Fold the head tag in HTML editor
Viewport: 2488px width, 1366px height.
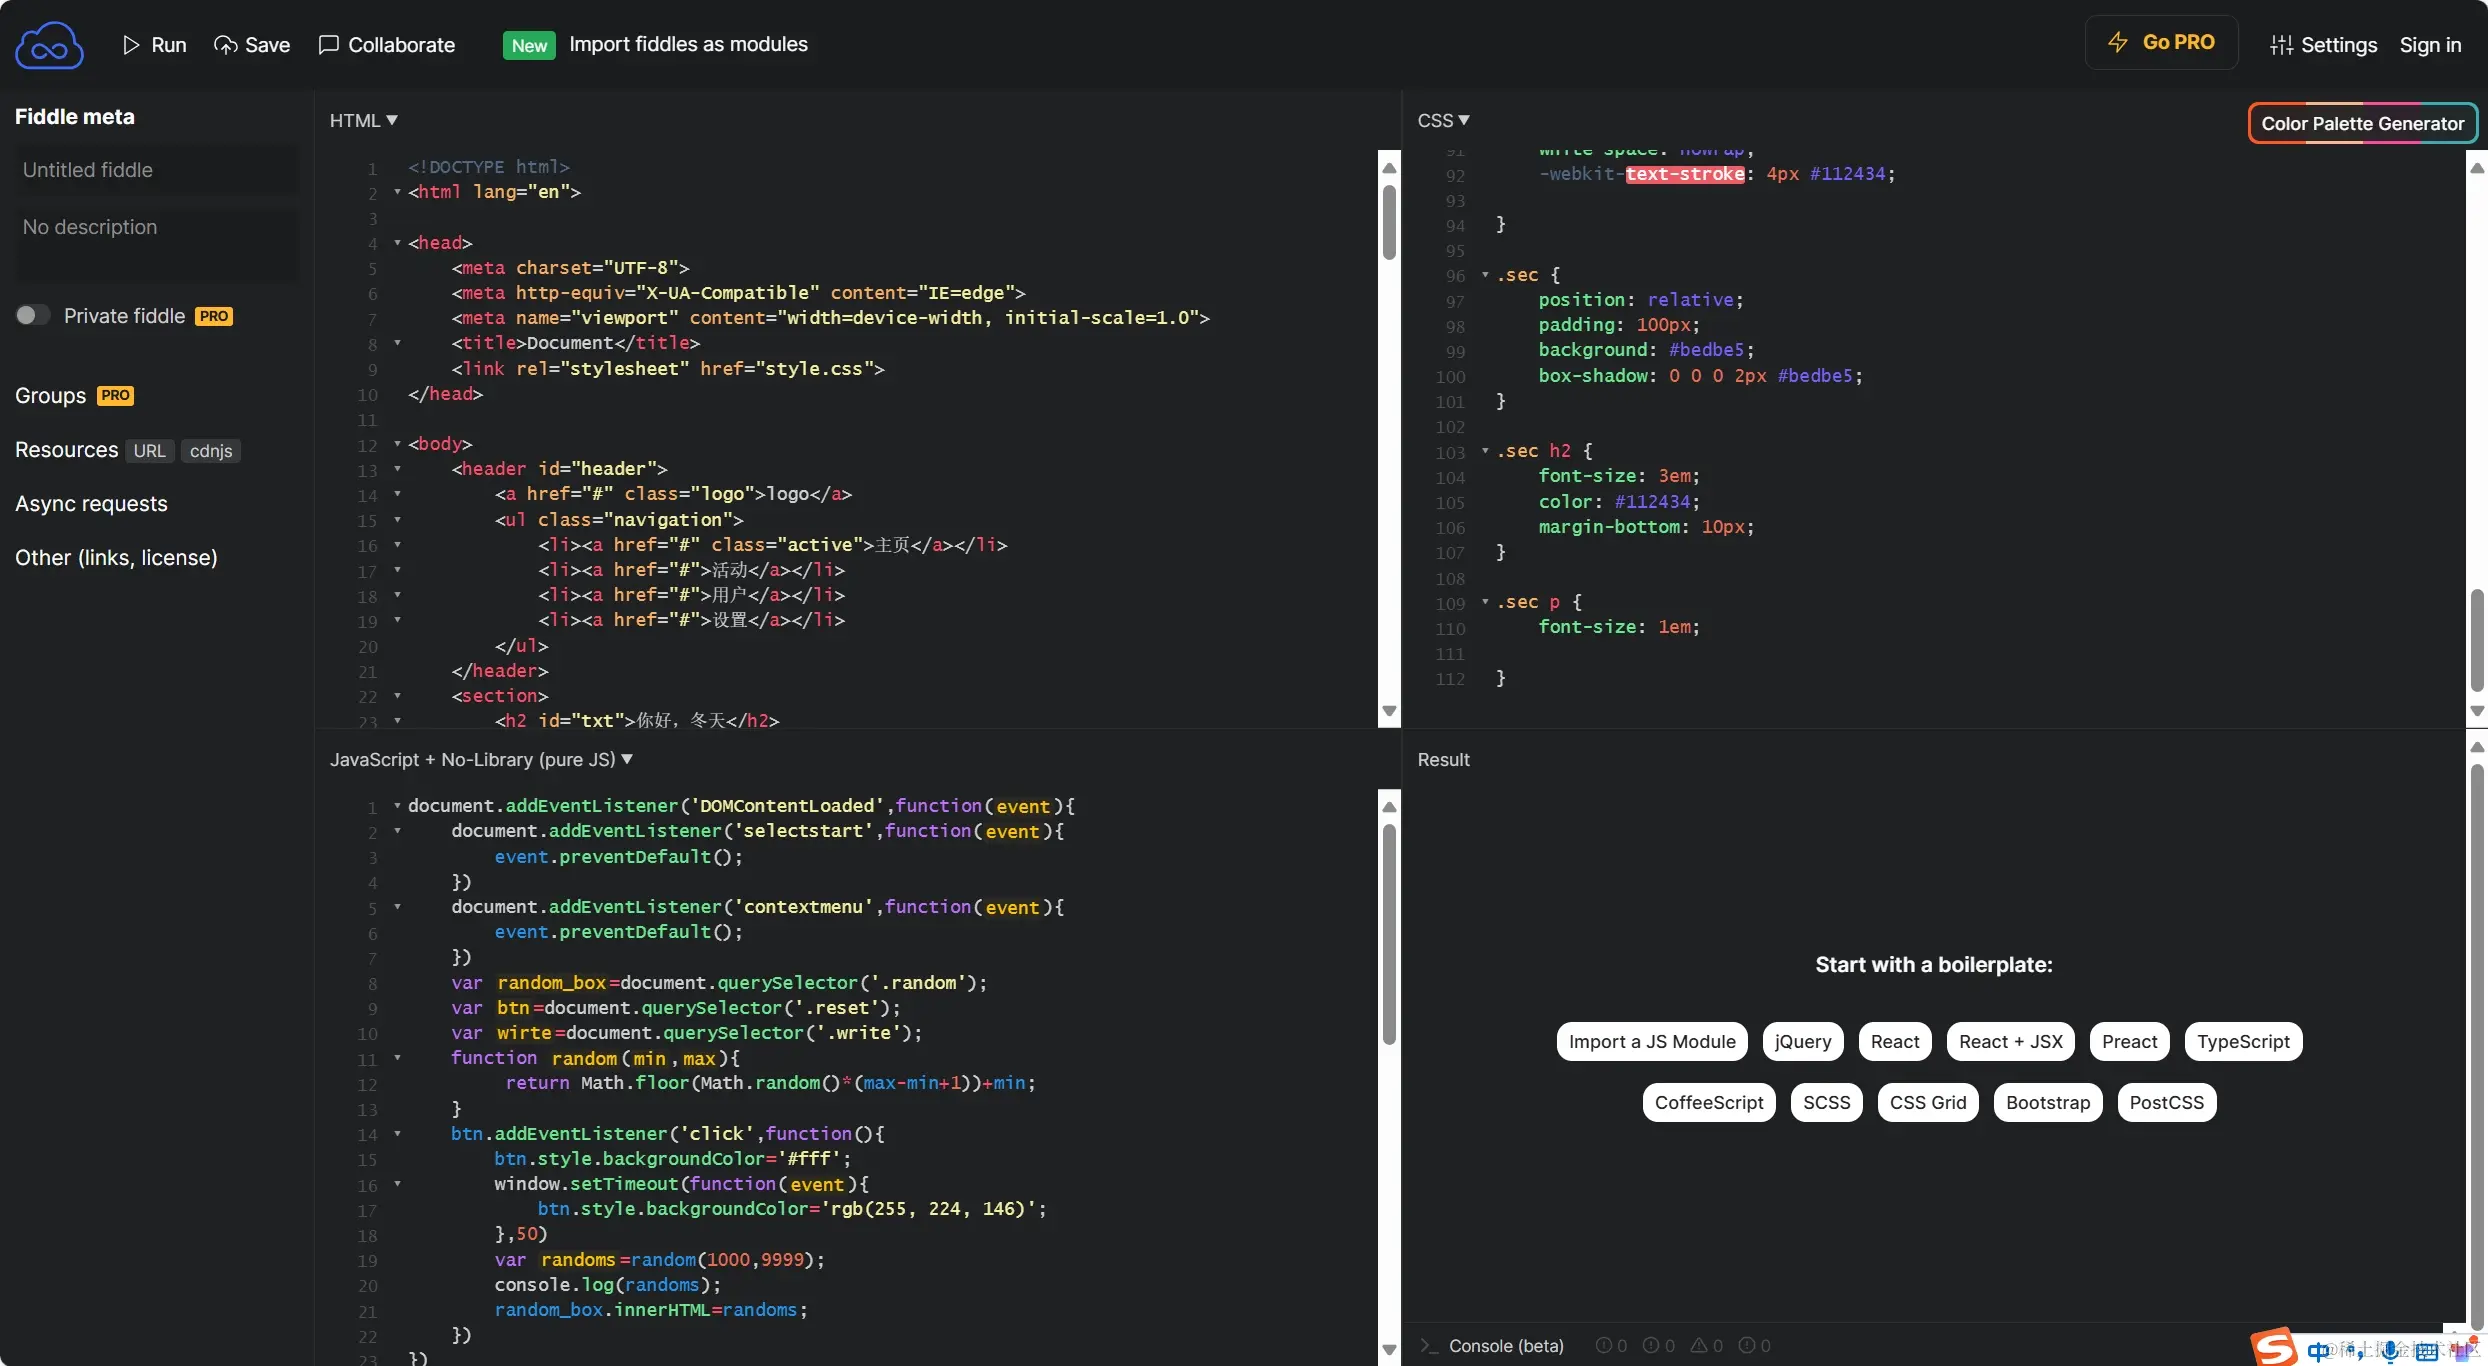pos(397,243)
